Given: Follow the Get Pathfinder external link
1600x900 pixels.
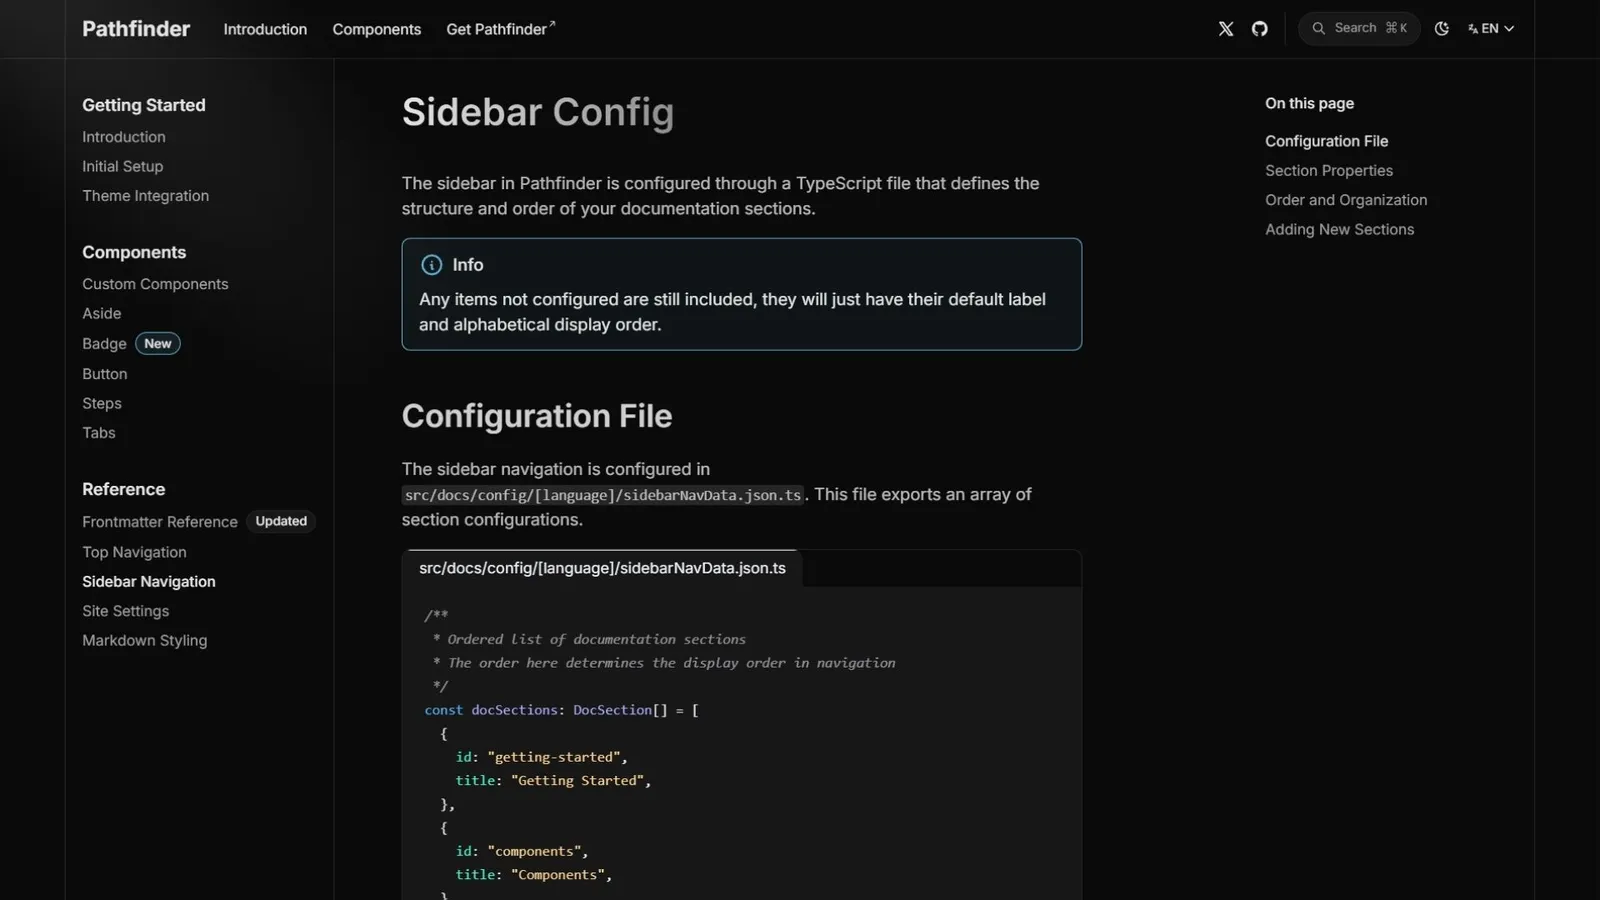Looking at the screenshot, I should pyautogui.click(x=500, y=30).
